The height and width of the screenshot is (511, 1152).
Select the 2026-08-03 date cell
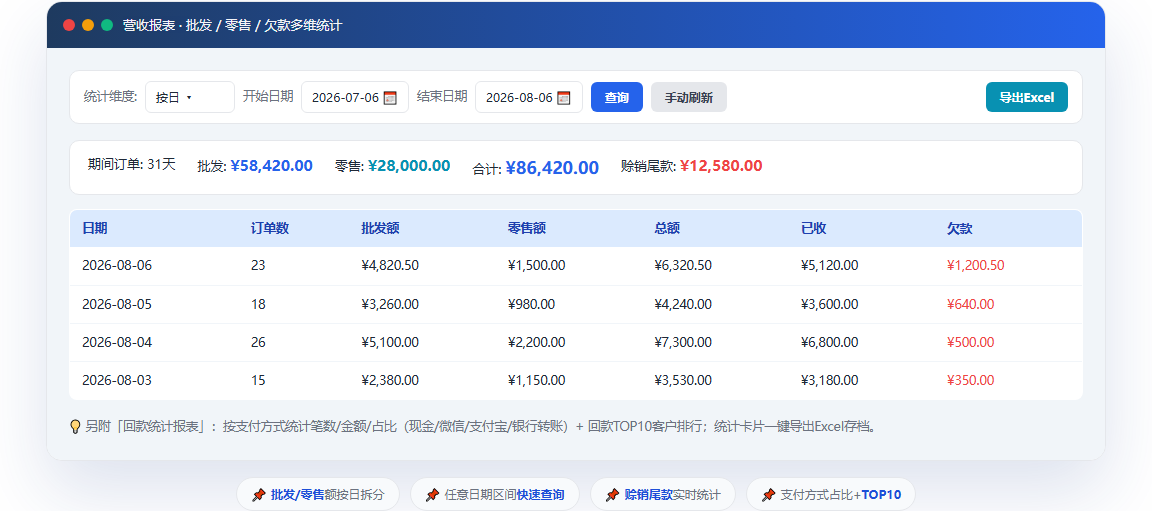[x=117, y=380]
